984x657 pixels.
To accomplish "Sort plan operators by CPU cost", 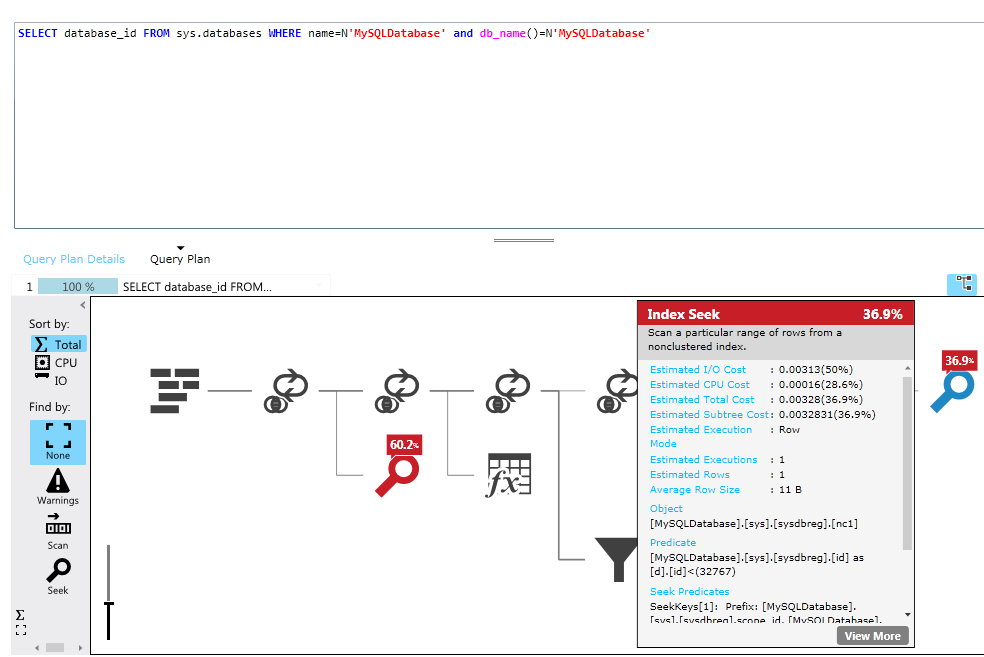I will 58,362.
